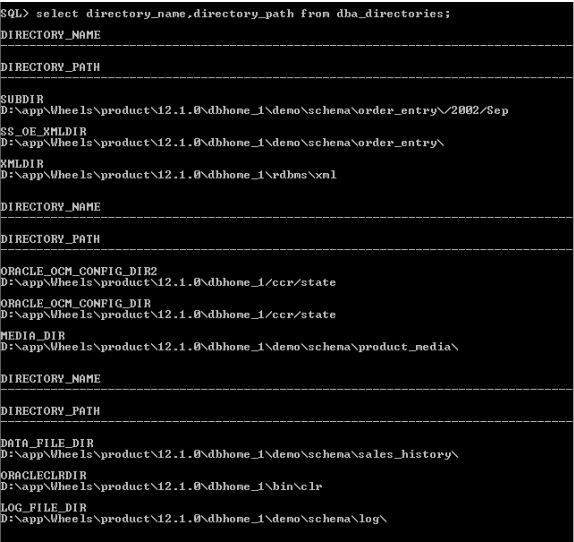Click the bin\clr path line

tap(161, 487)
